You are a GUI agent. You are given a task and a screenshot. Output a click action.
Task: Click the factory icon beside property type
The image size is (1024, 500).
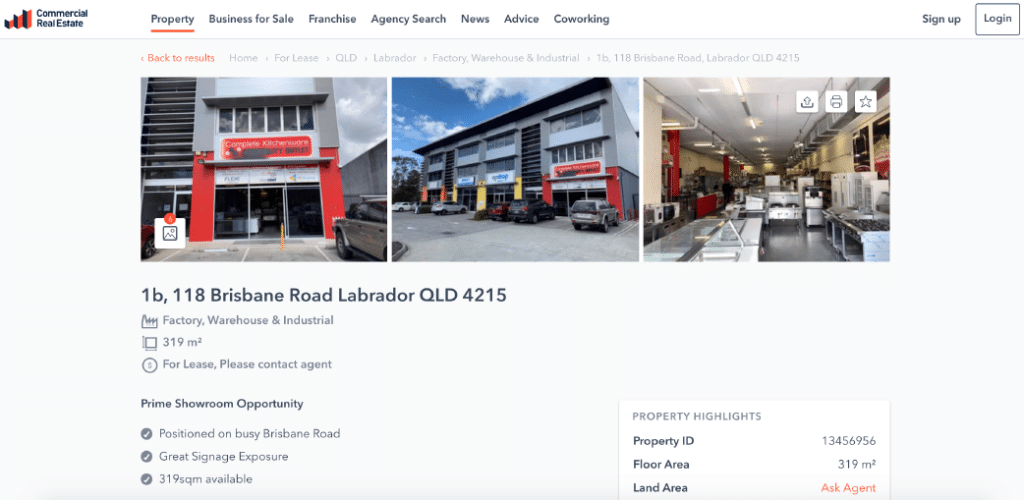pyautogui.click(x=150, y=320)
